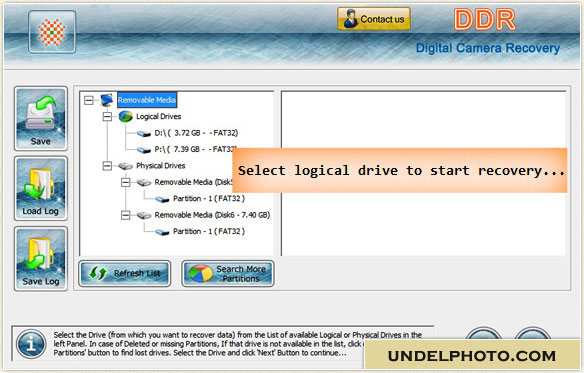Click the person icon on Contact us
The width and height of the screenshot is (584, 373).
[350, 19]
